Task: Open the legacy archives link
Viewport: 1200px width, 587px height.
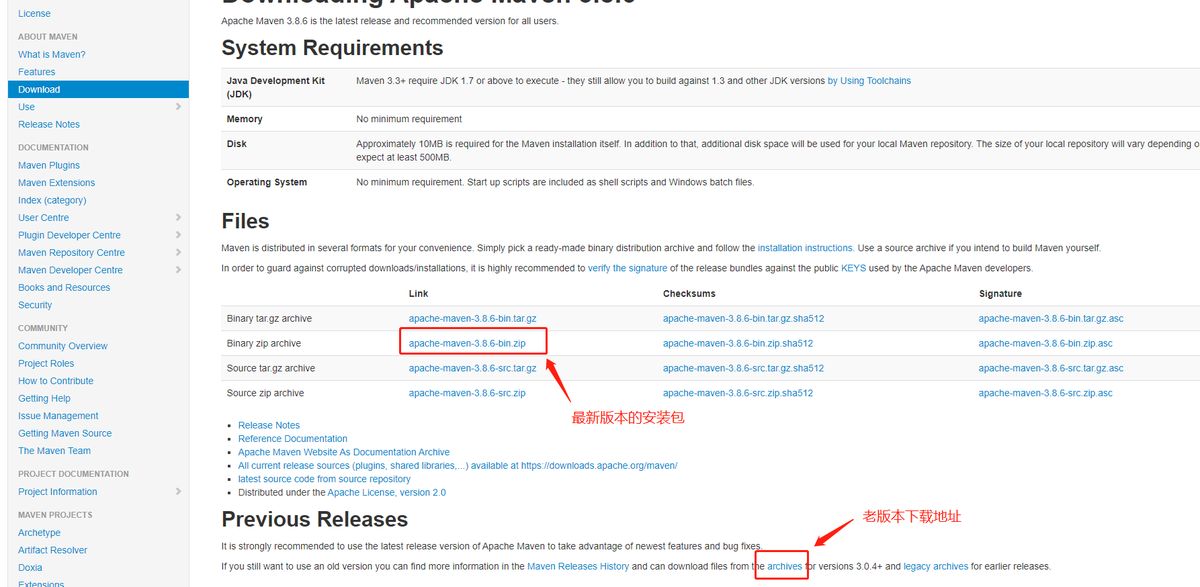Action: (x=936, y=567)
